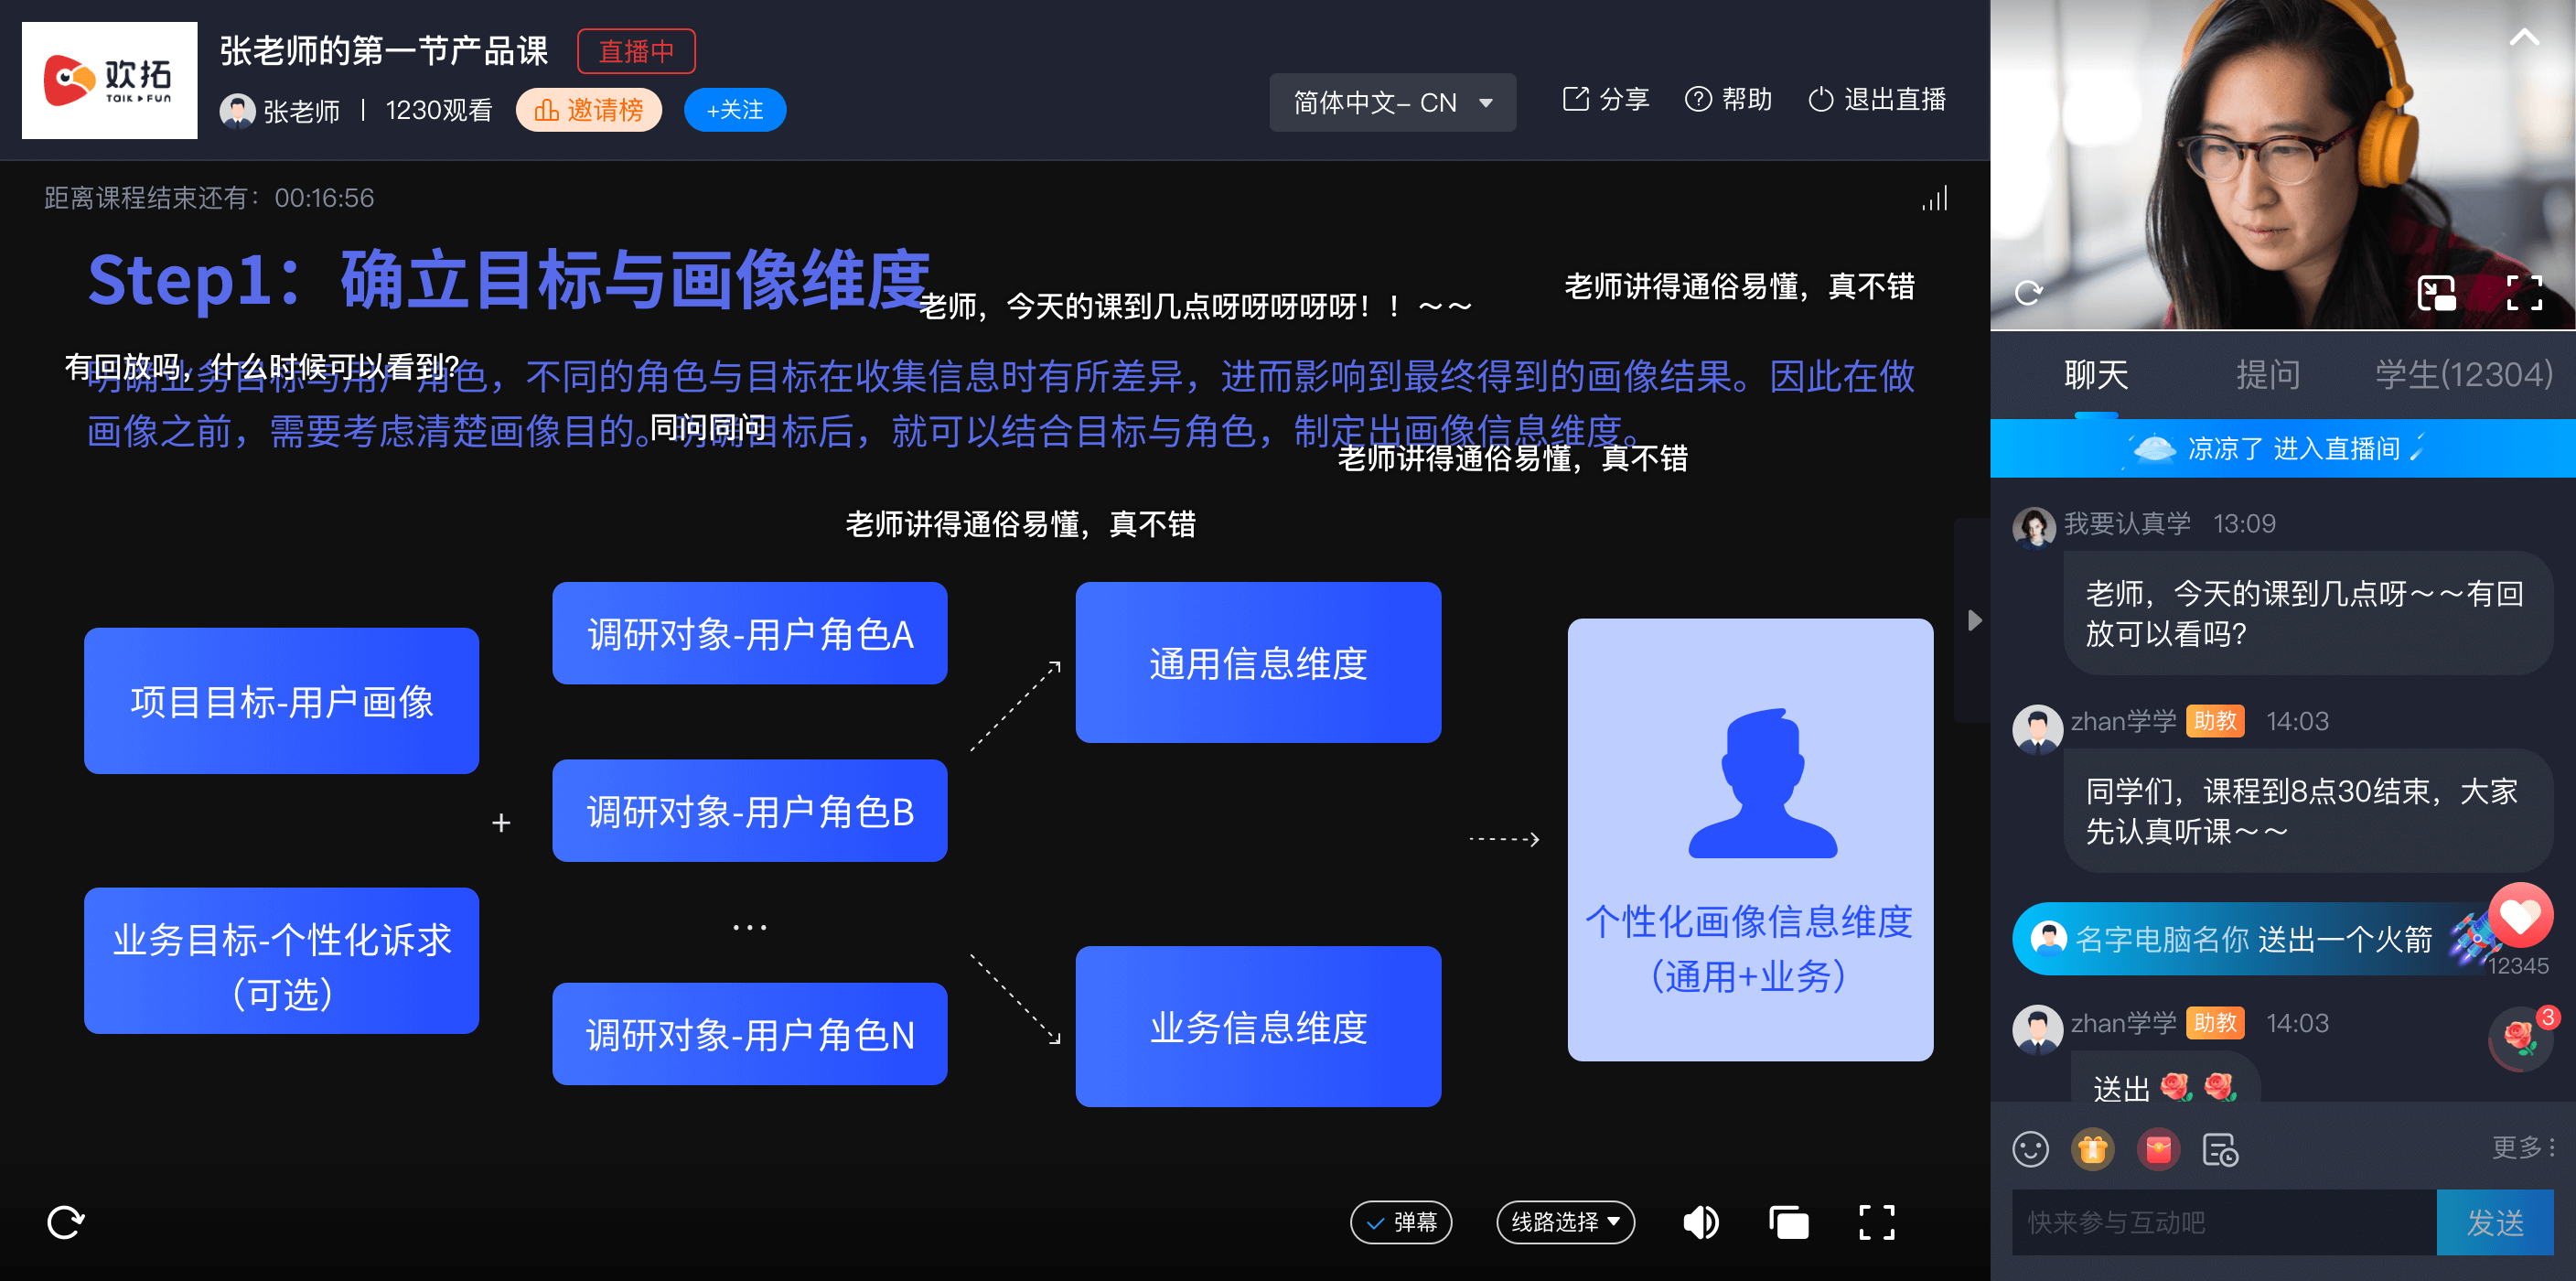Collapse the camera video with the up chevron
The height and width of the screenshot is (1281, 2576).
(x=2524, y=38)
